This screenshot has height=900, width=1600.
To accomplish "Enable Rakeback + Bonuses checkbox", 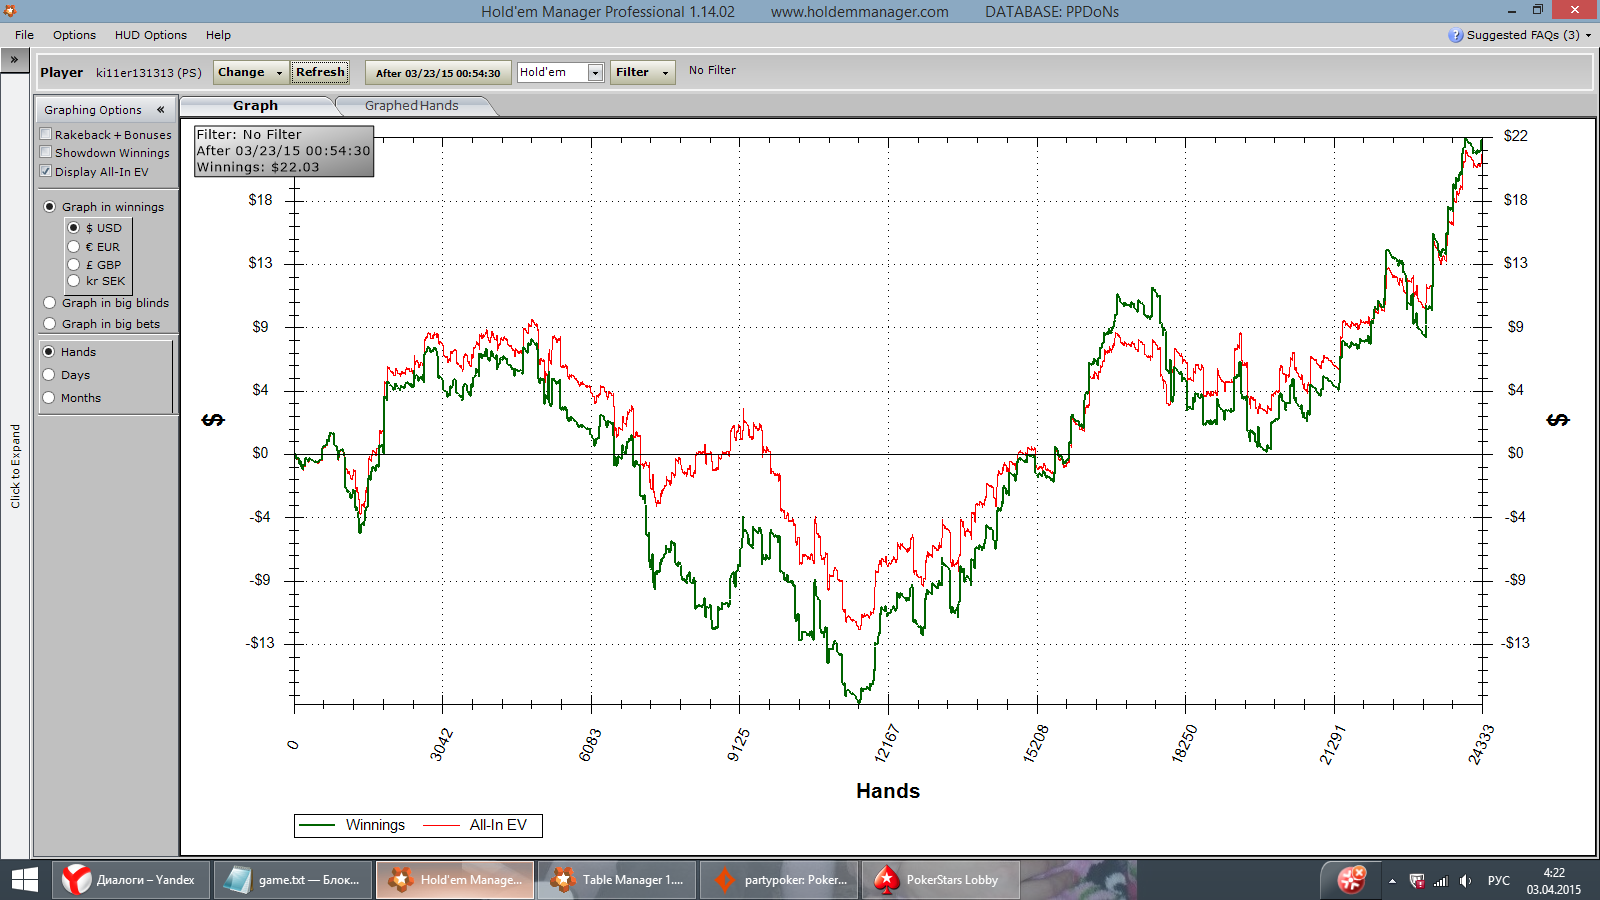I will click(46, 134).
